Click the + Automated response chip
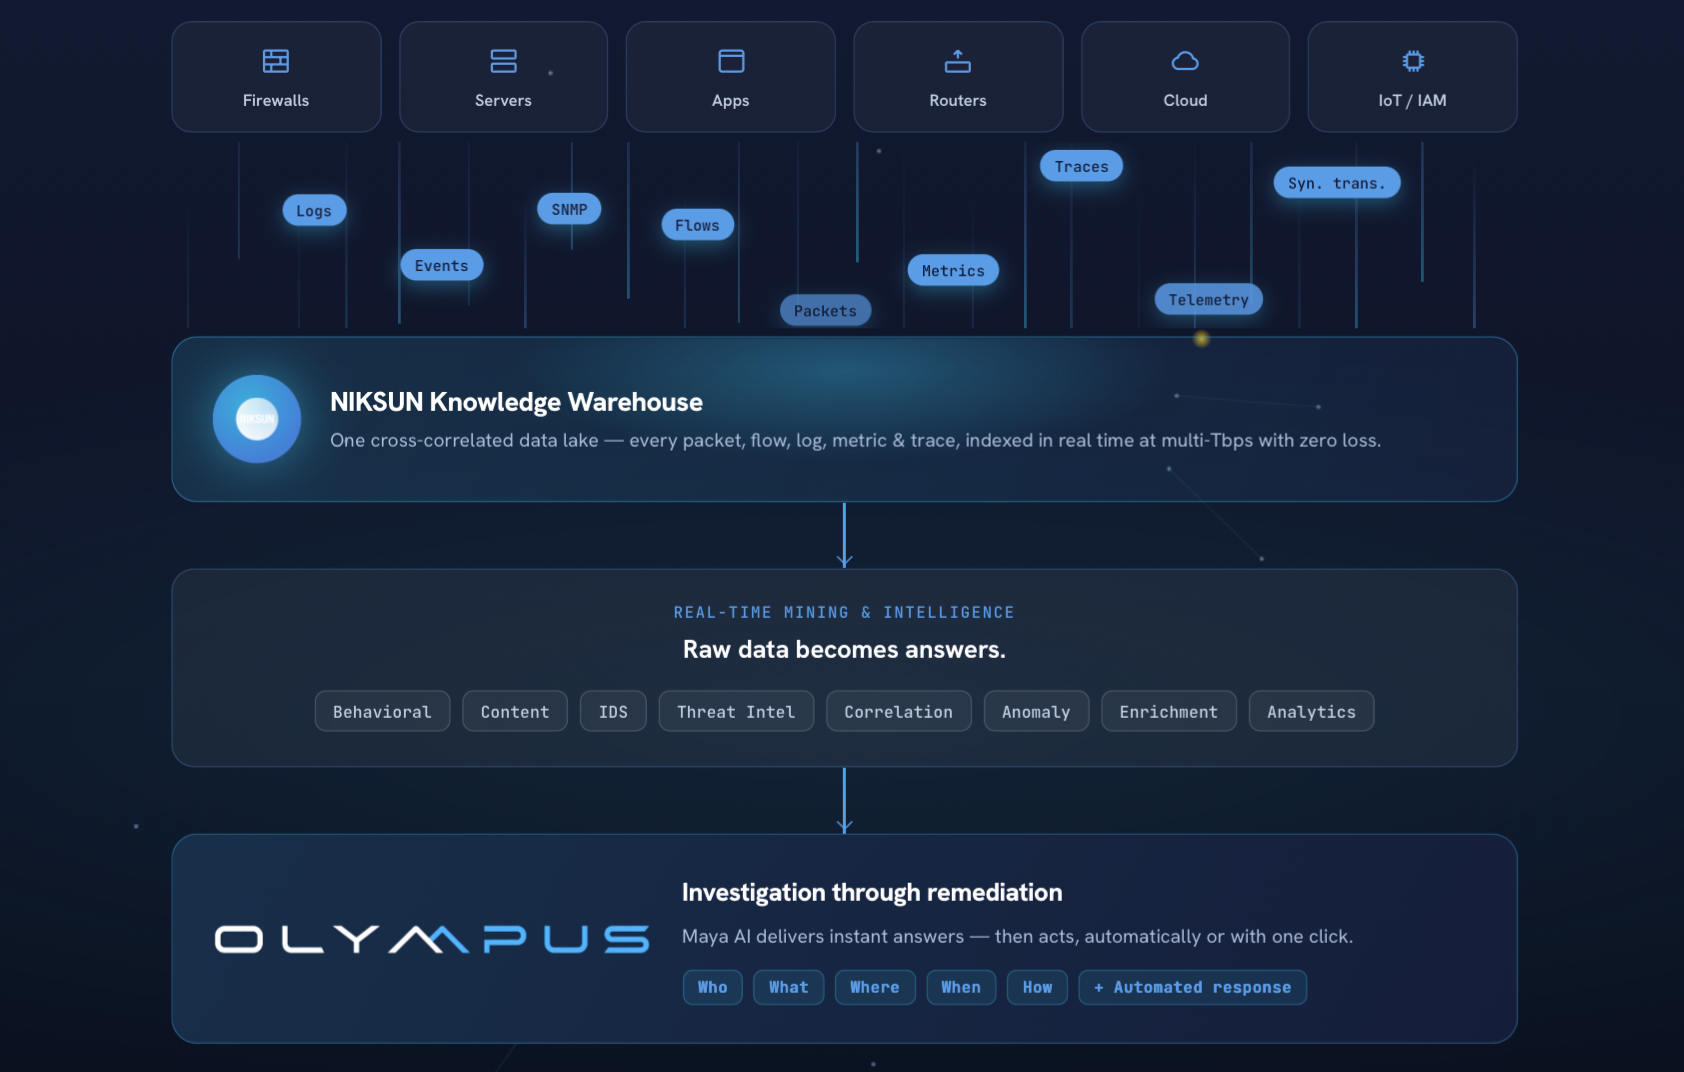This screenshot has height=1072, width=1684. pos(1193,987)
